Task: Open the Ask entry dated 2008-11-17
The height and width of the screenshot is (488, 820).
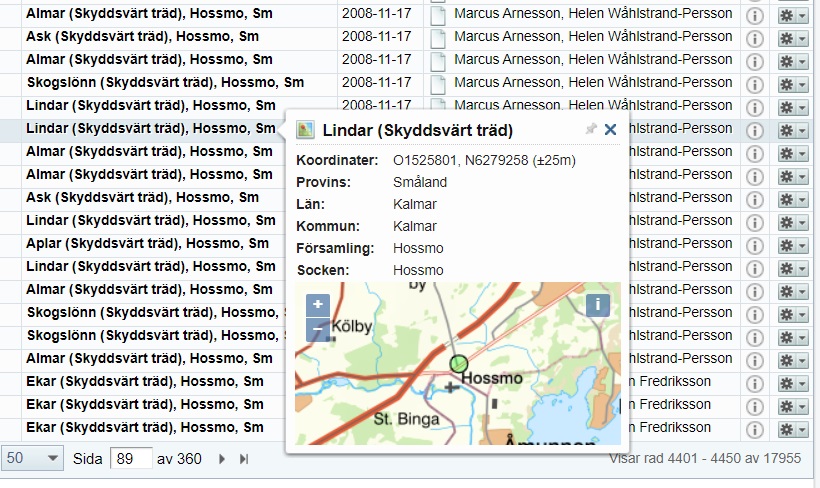Action: 142,37
